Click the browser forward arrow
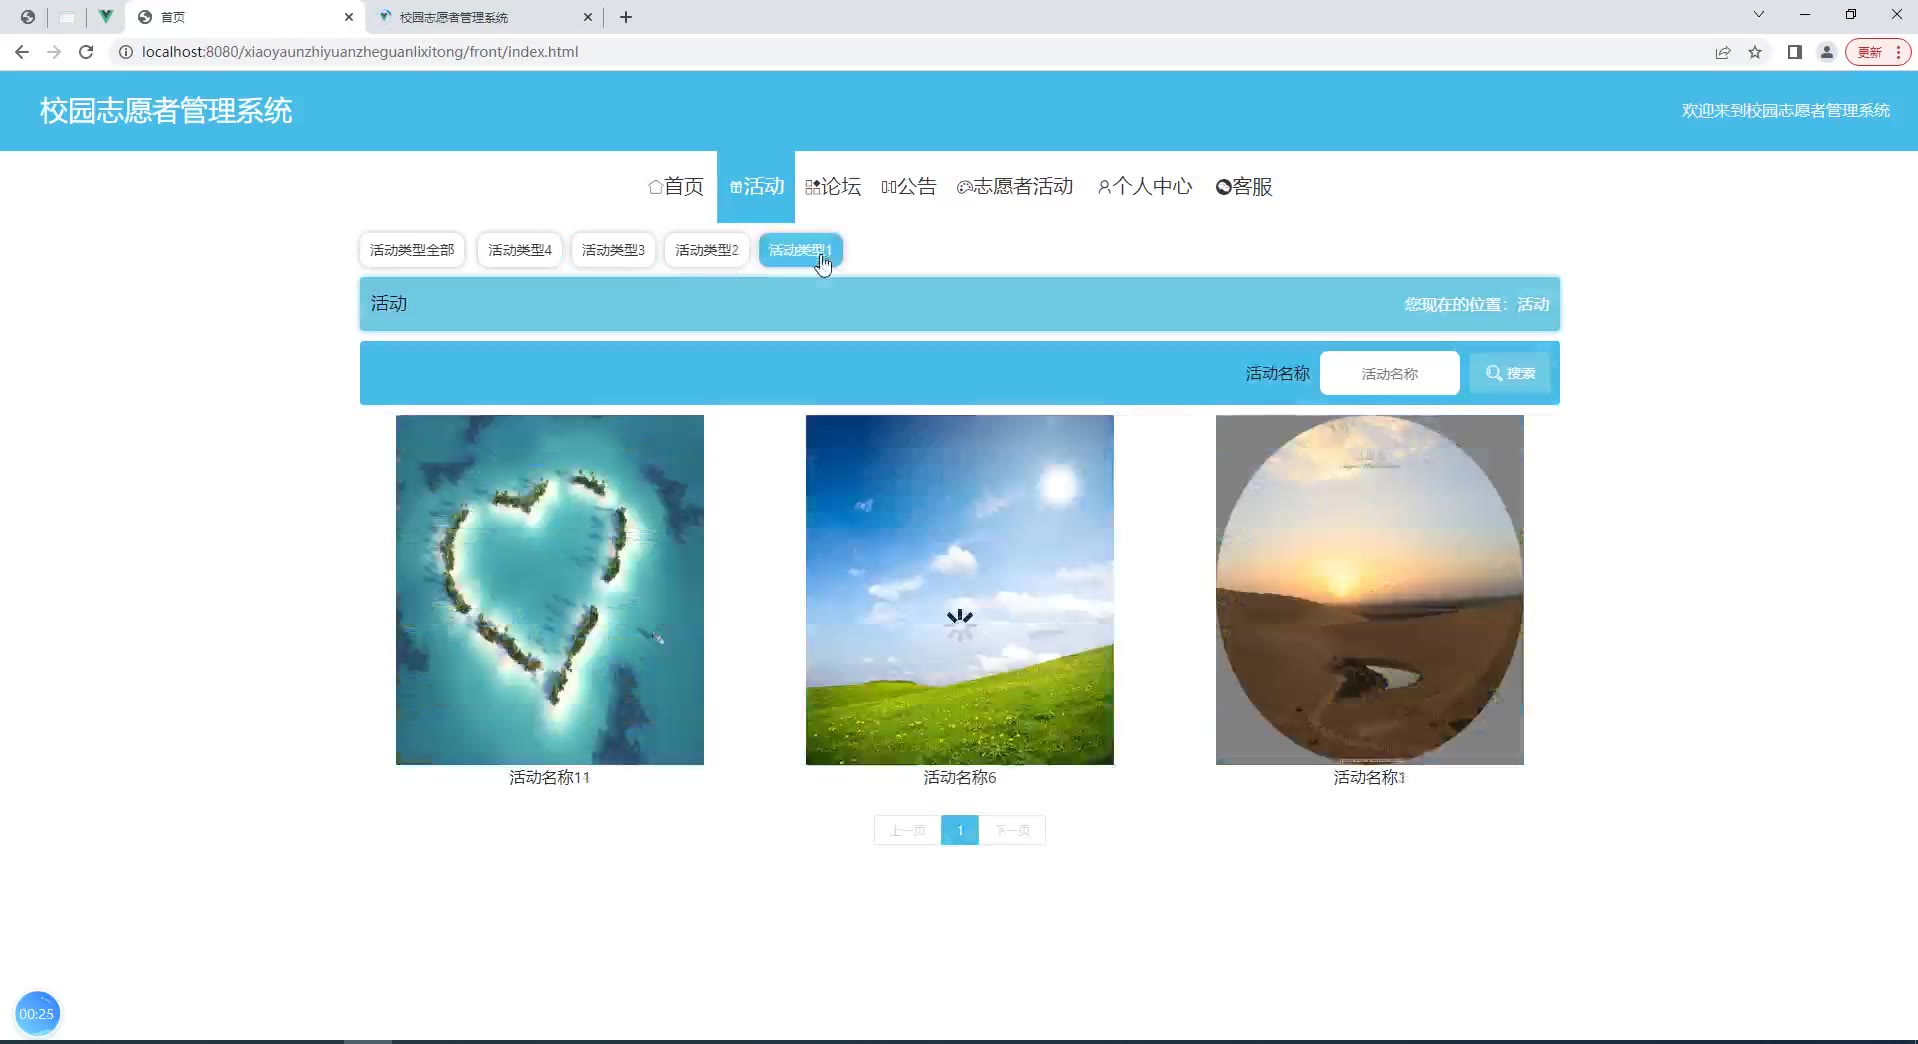Image resolution: width=1918 pixels, height=1044 pixels. [x=54, y=52]
